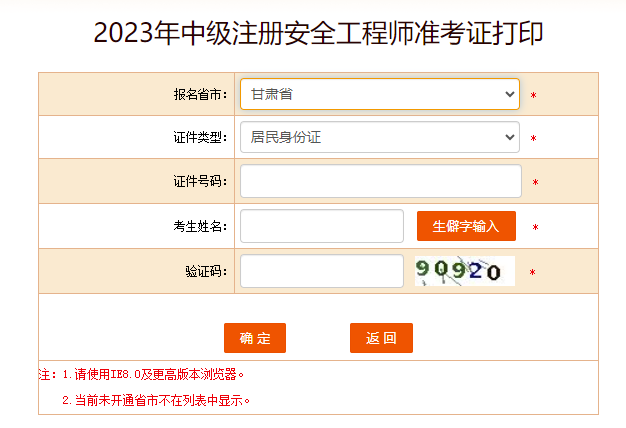Viewport: 626px width, 428px height.
Task: Click the 证件号码 input field
Action: pyautogui.click(x=380, y=181)
